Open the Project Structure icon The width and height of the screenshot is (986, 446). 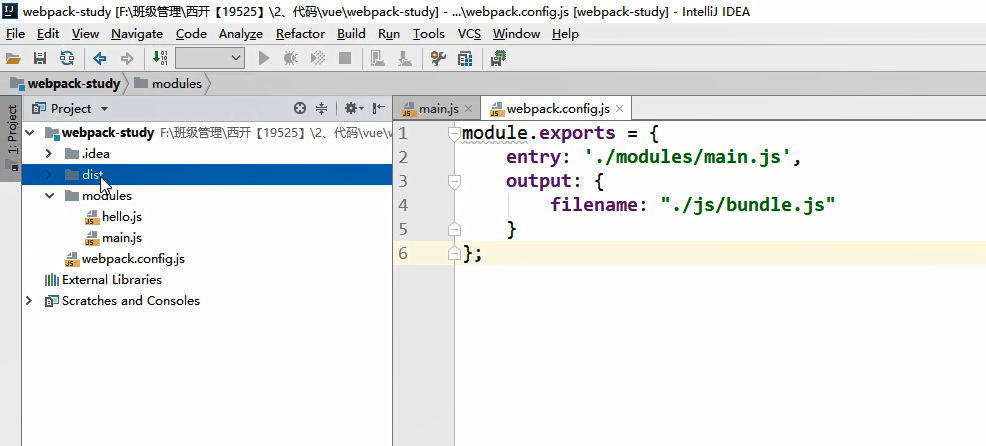[465, 59]
